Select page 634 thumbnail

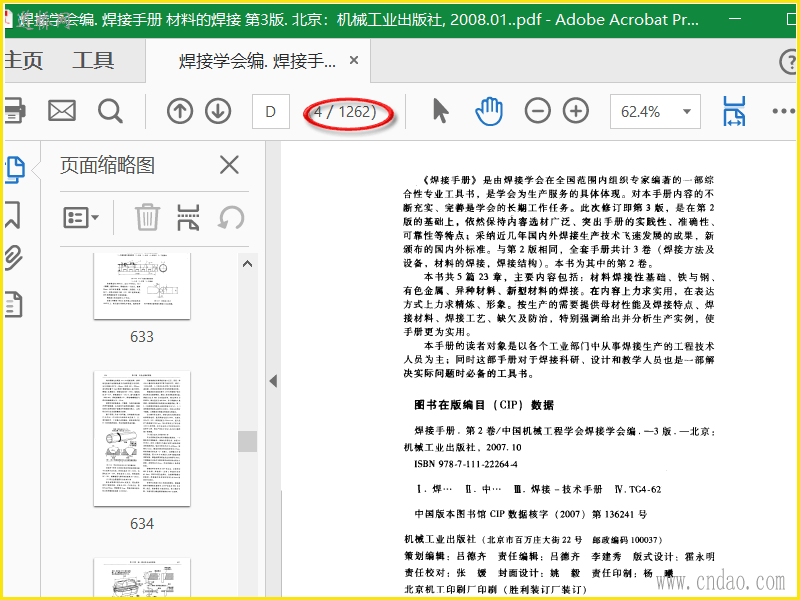[x=142, y=439]
